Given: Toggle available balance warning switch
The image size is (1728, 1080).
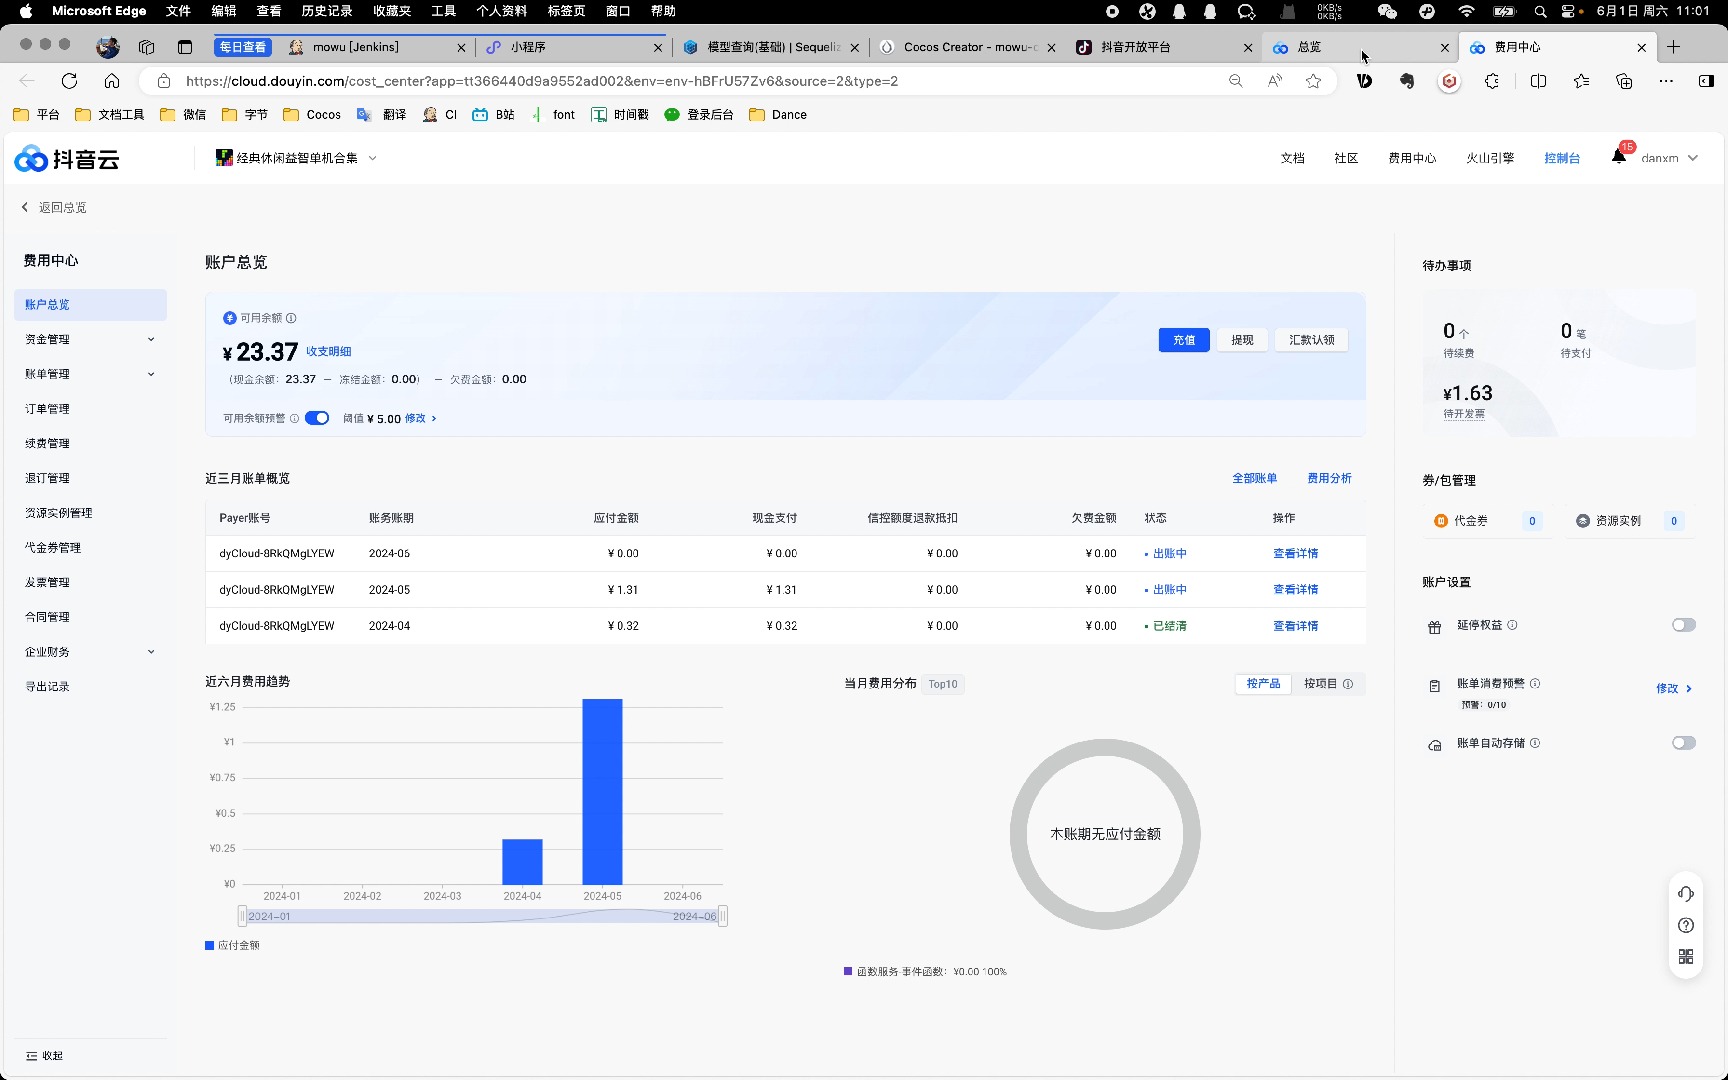Looking at the screenshot, I should [317, 418].
